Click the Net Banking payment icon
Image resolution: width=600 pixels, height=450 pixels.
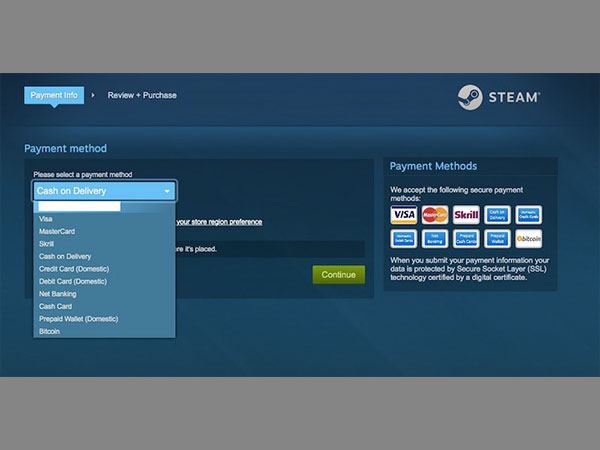(x=435, y=239)
